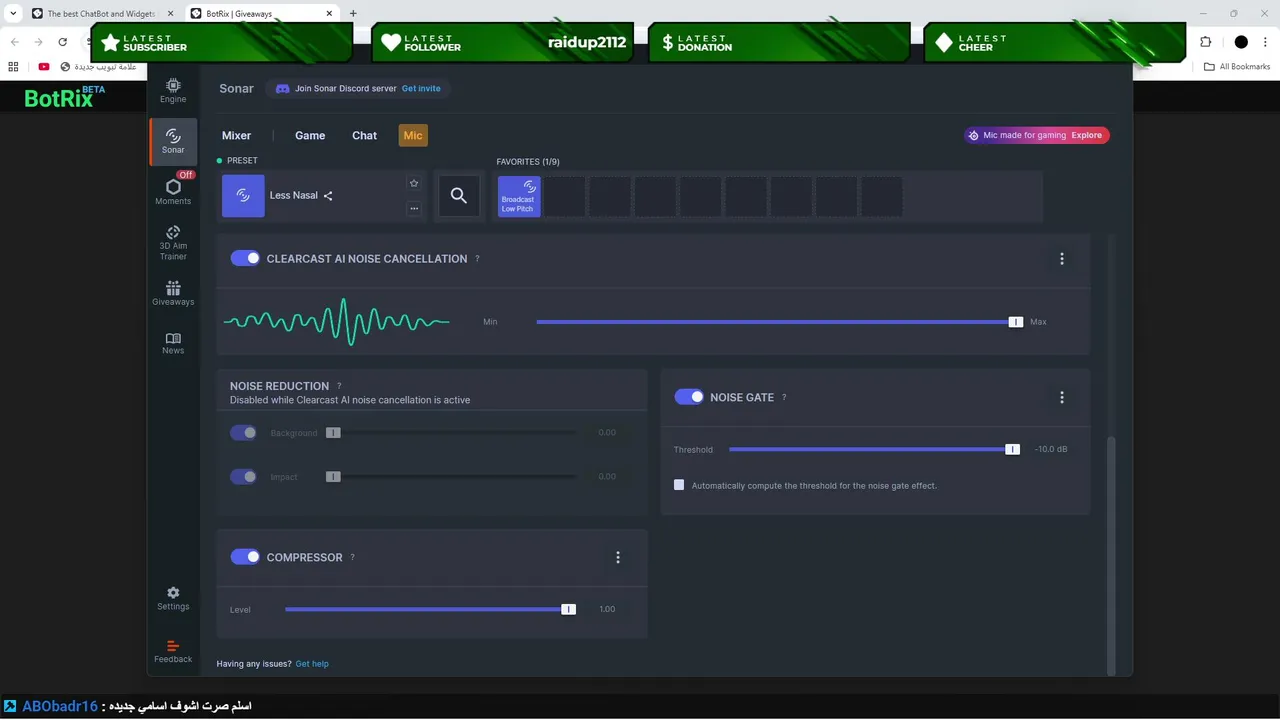This screenshot has width=1280, height=720.
Task: Click Explore on Mic made for gaming
Action: [1086, 135]
